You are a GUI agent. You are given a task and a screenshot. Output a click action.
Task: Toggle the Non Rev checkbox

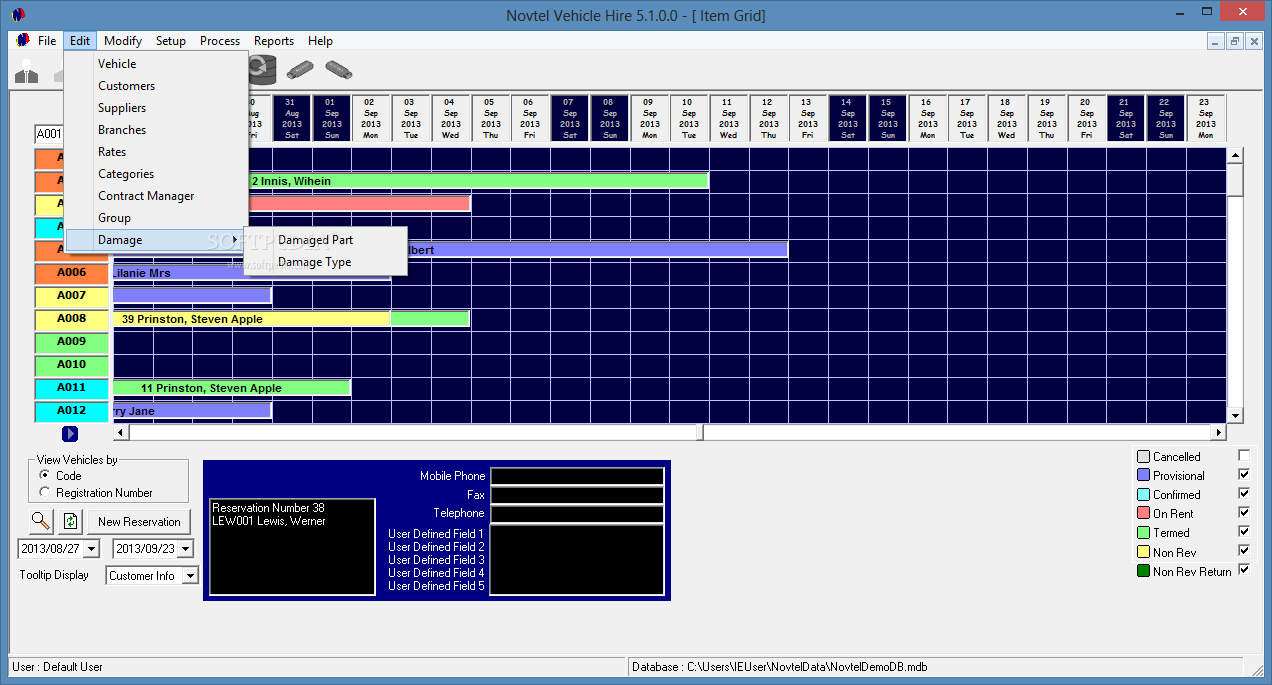(1244, 550)
